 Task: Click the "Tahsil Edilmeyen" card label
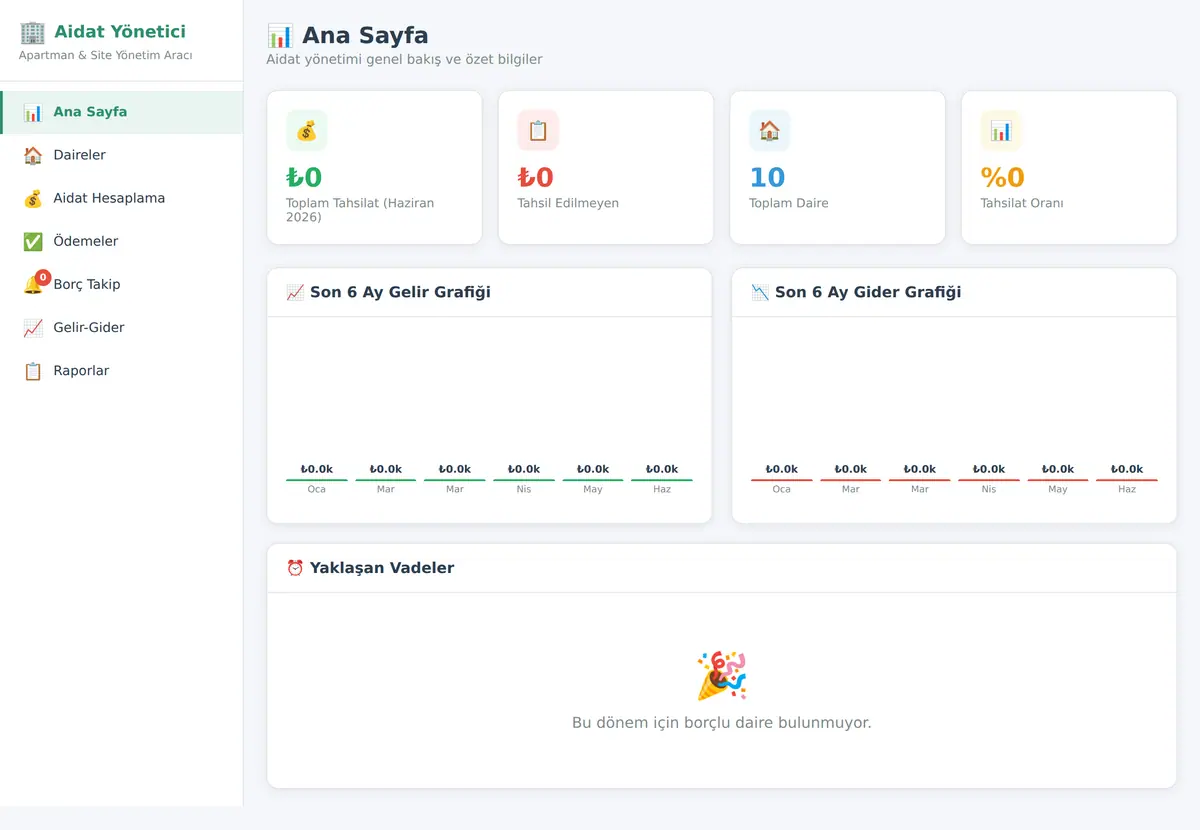(568, 203)
